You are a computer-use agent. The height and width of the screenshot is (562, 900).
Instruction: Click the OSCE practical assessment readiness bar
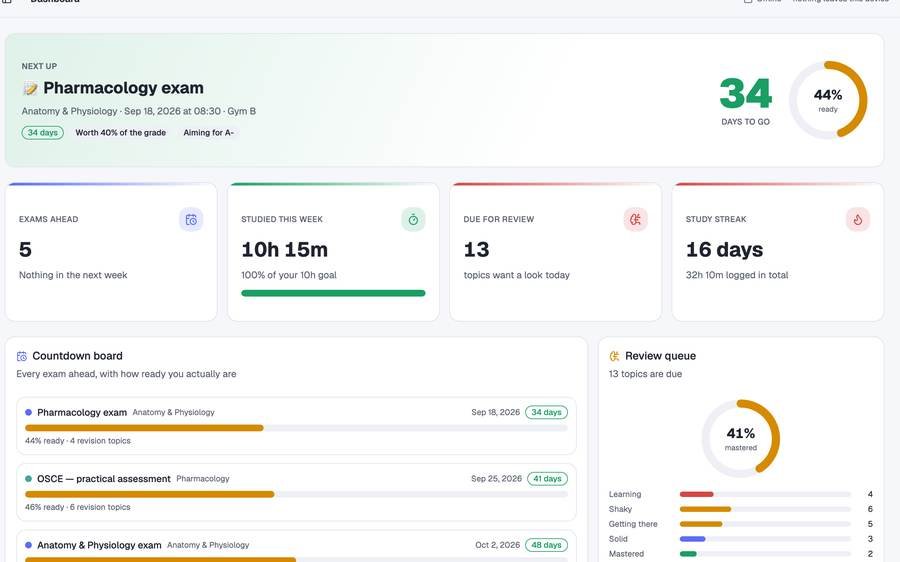click(x=296, y=494)
